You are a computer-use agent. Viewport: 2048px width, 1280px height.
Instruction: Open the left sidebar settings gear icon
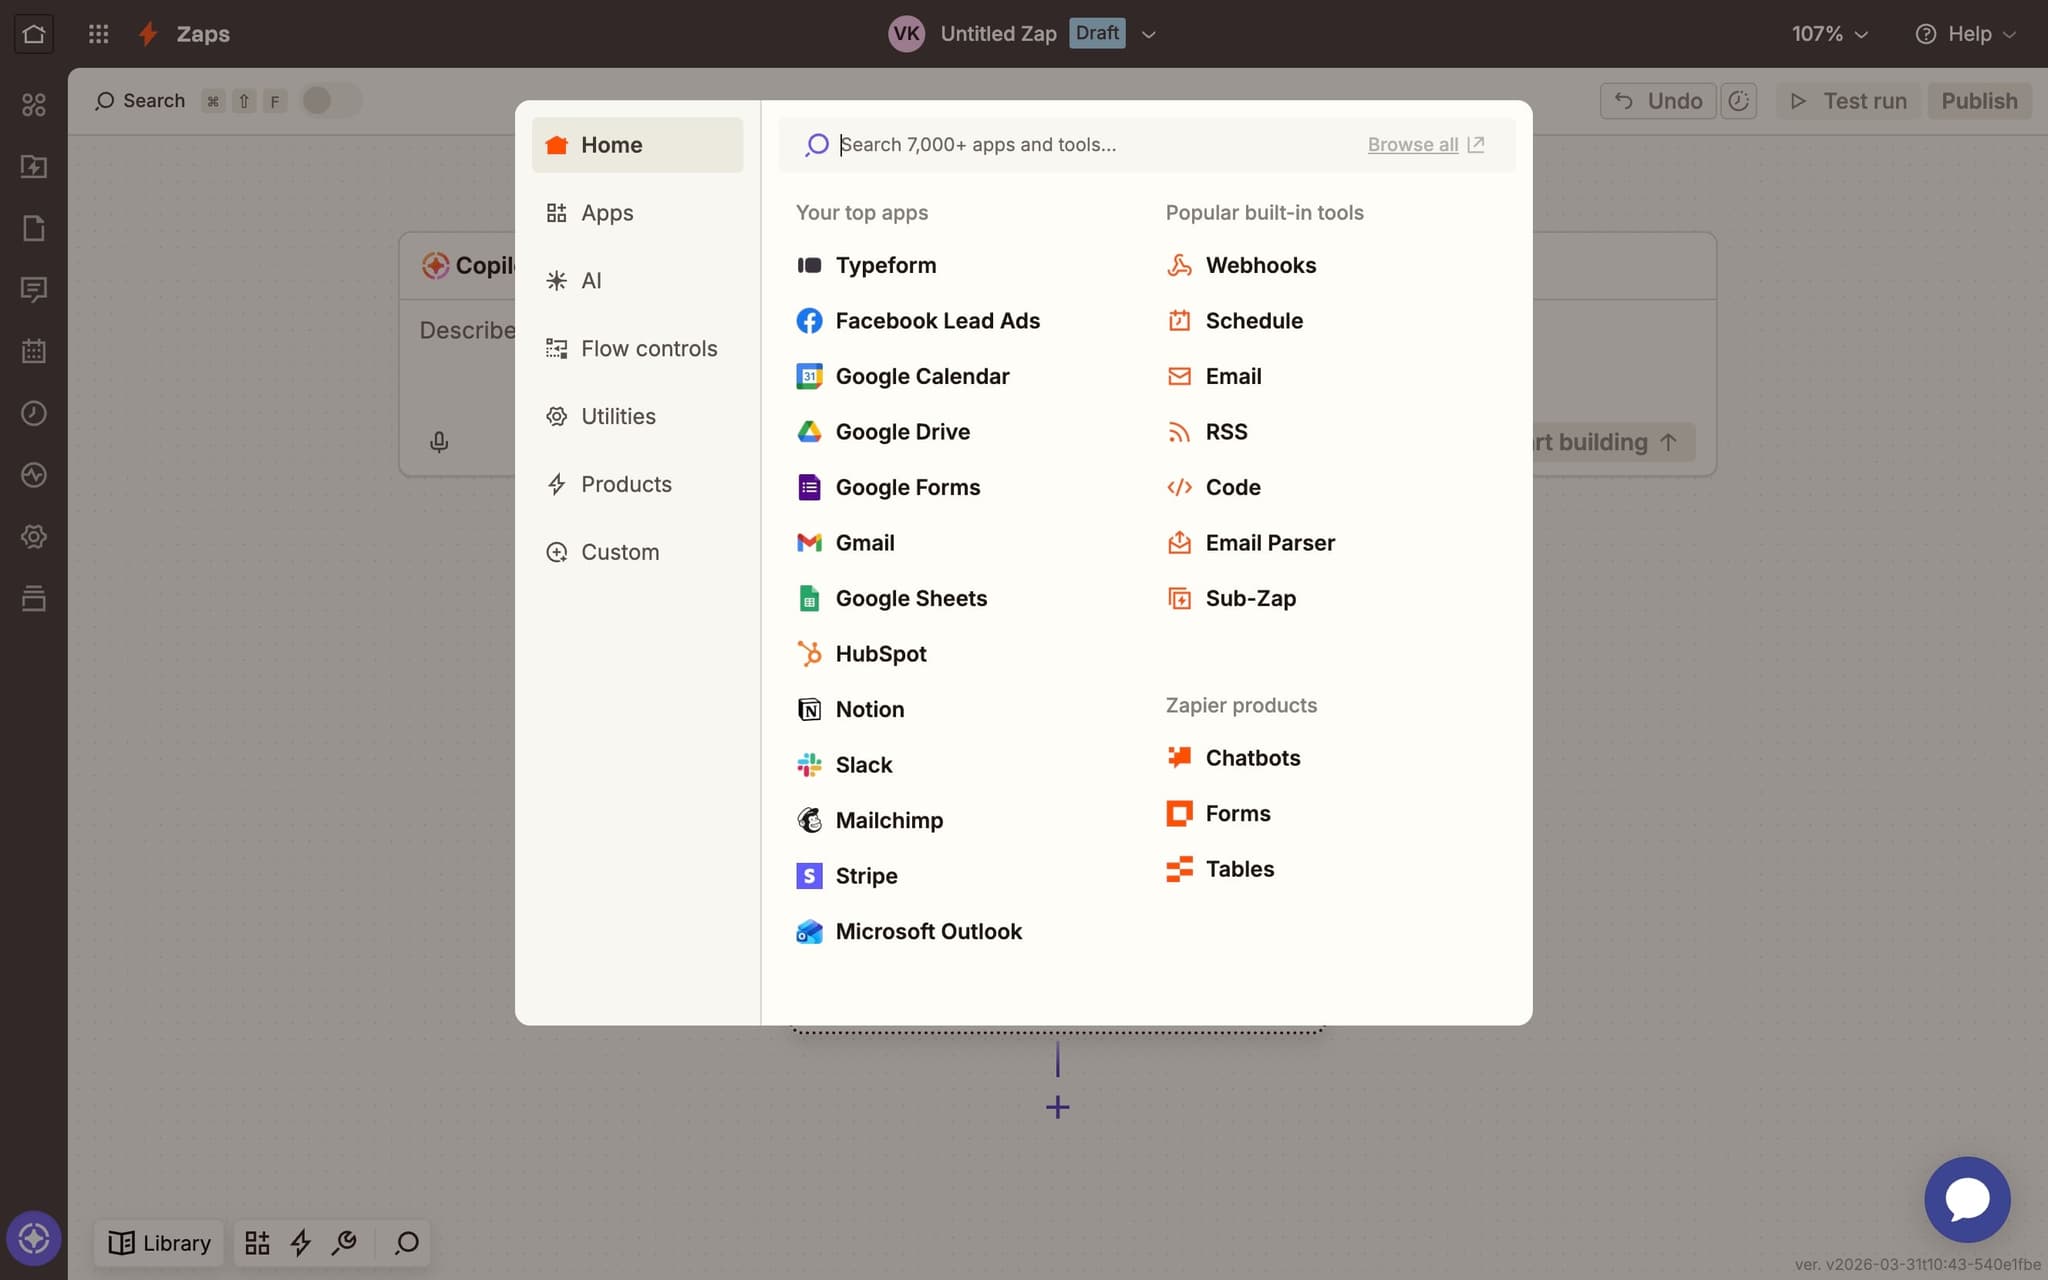click(33, 536)
